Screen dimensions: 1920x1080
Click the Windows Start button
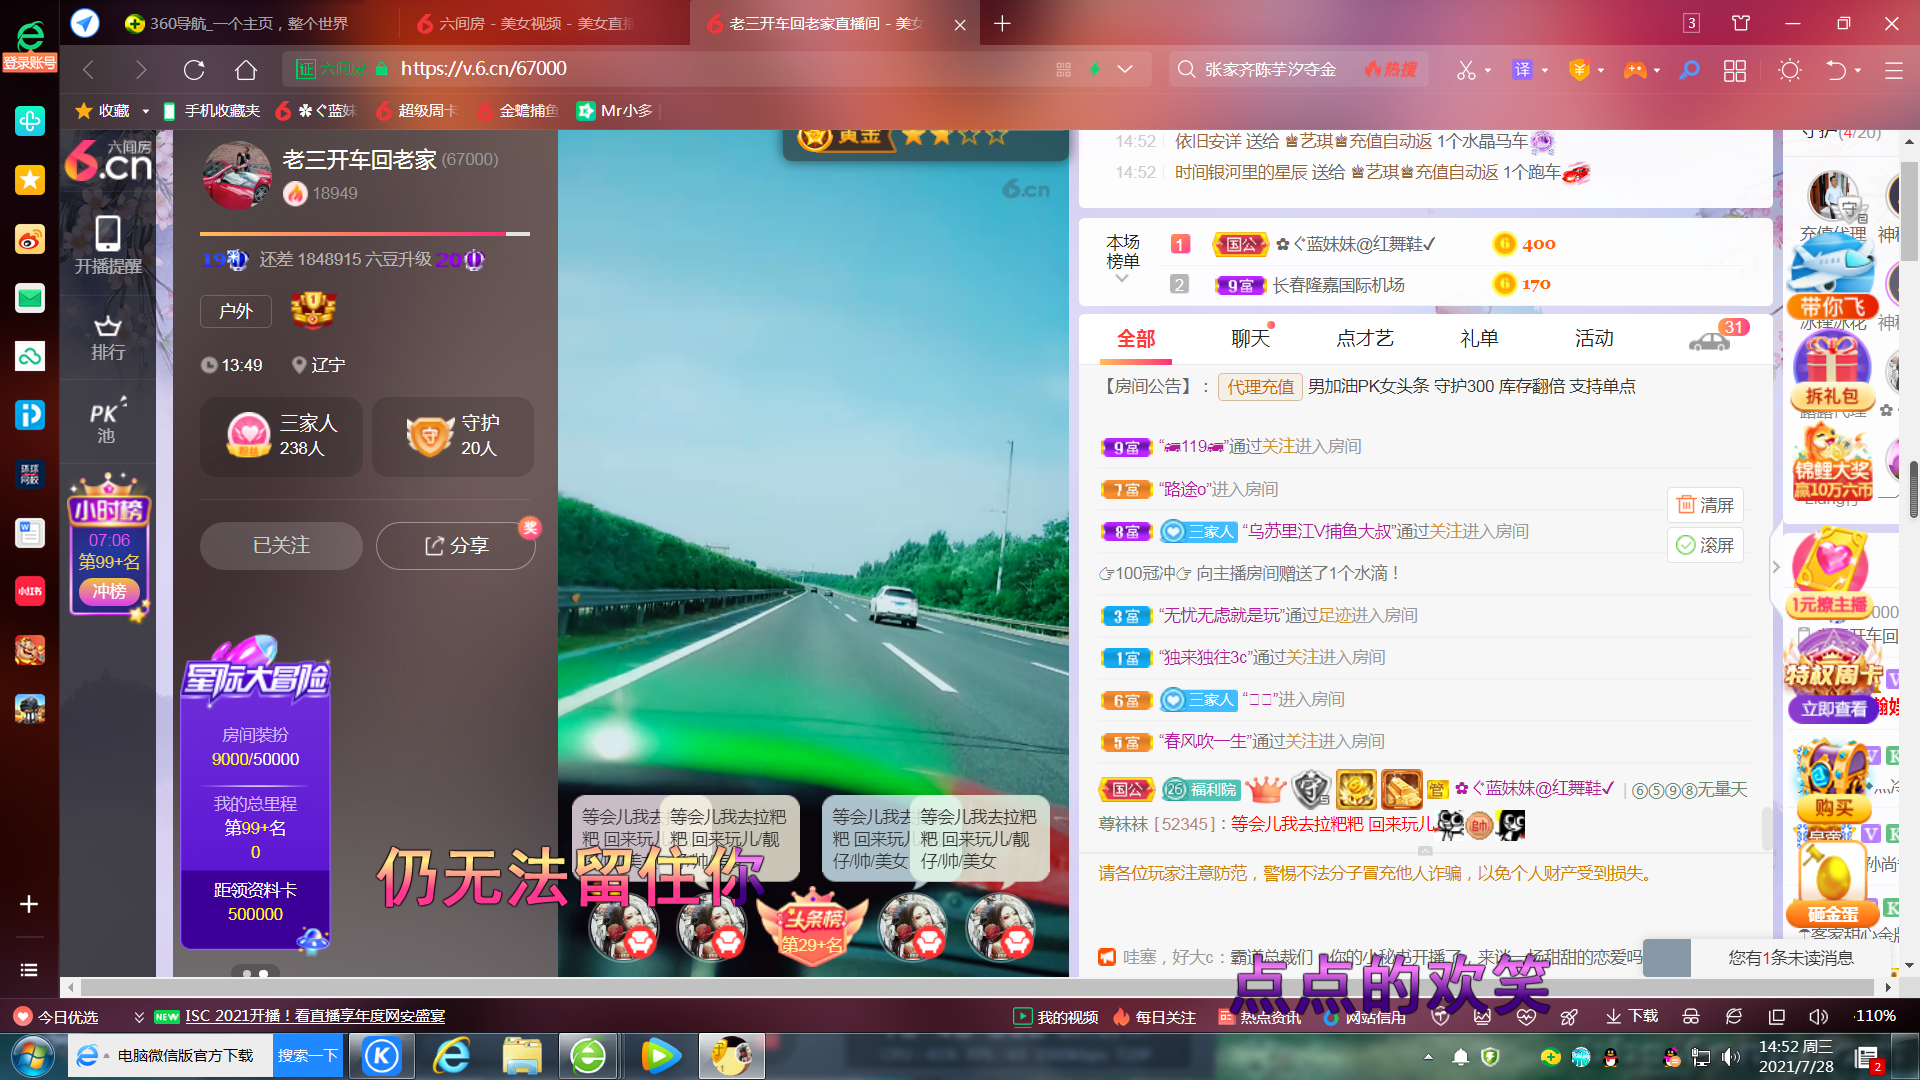(33, 1056)
